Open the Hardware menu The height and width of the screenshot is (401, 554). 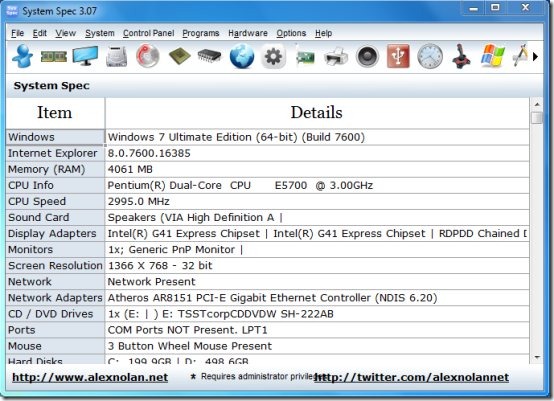pyautogui.click(x=248, y=33)
